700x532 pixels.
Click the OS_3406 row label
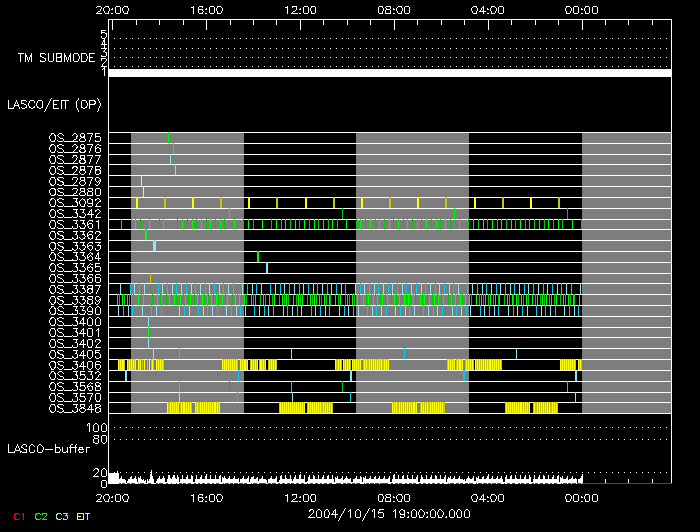(x=75, y=365)
